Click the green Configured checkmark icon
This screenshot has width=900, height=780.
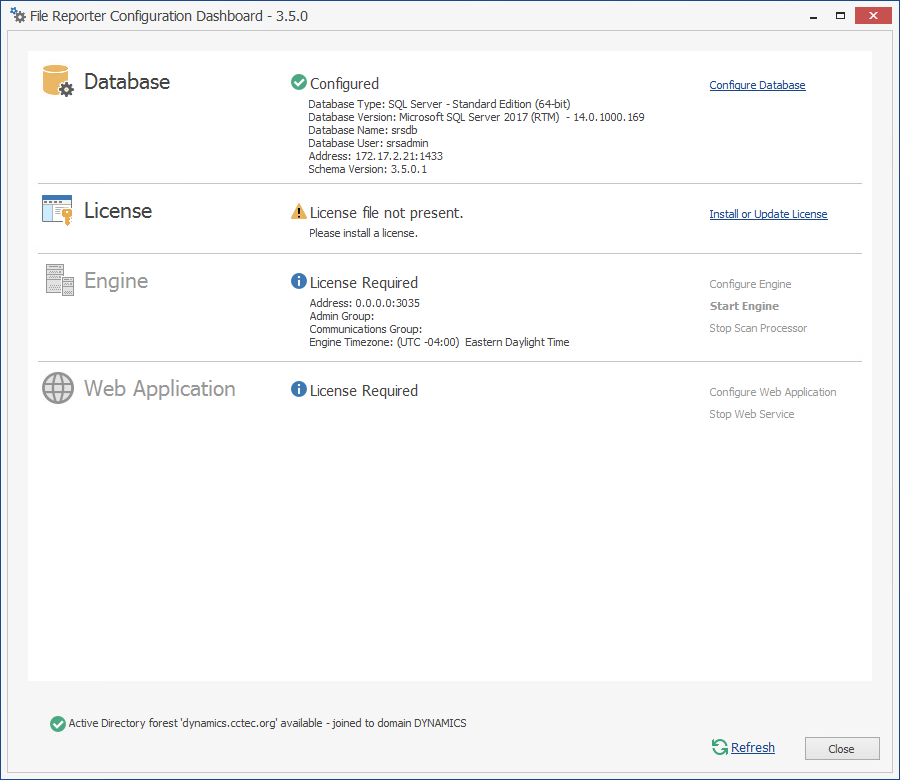(x=298, y=82)
